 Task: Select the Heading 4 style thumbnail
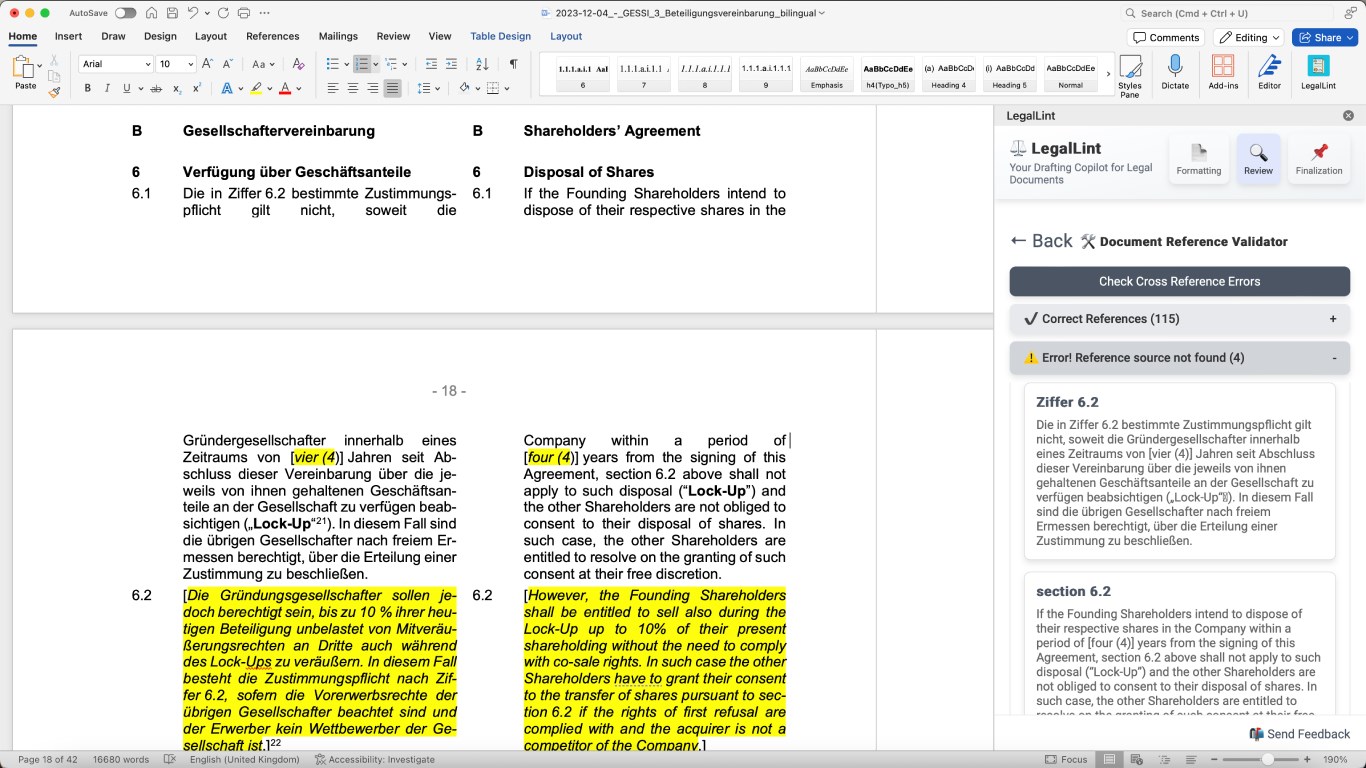pyautogui.click(x=948, y=73)
